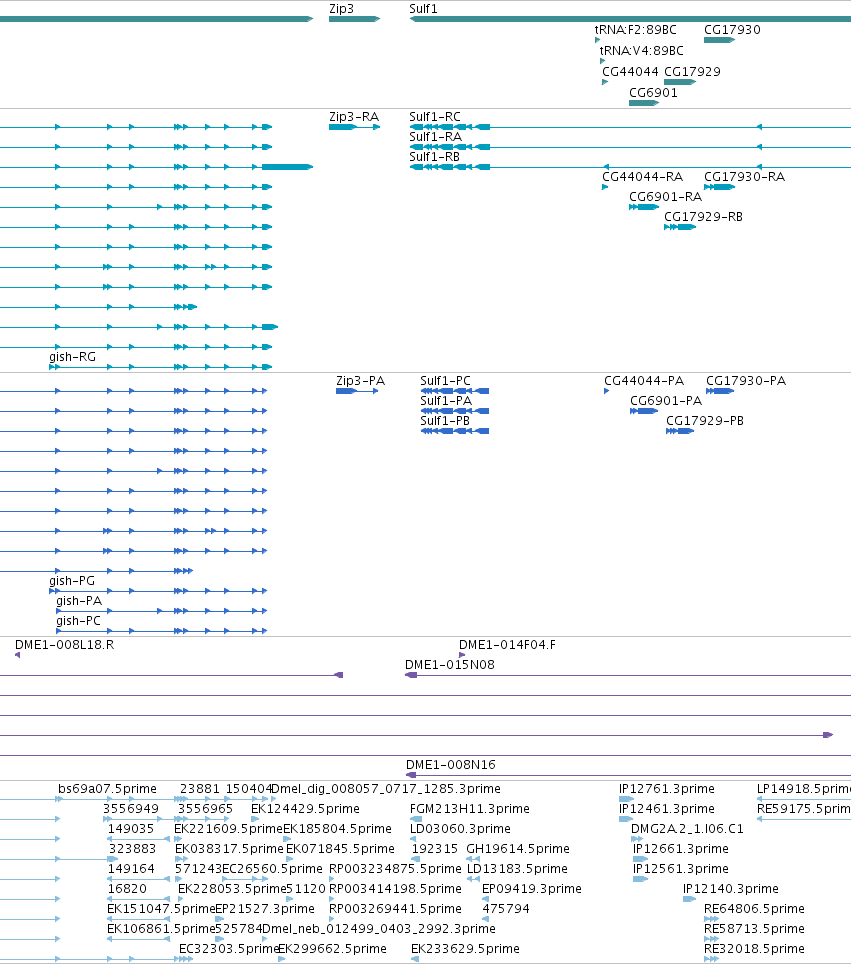Select EST RP003269441.5prime
This screenshot has height=964, width=851.
pos(395,909)
